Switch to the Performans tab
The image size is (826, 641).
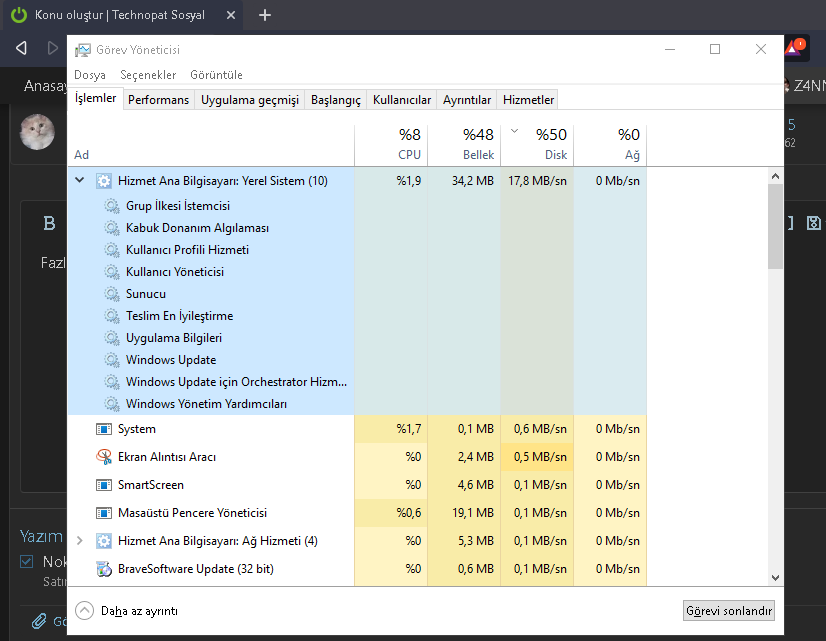coord(158,100)
